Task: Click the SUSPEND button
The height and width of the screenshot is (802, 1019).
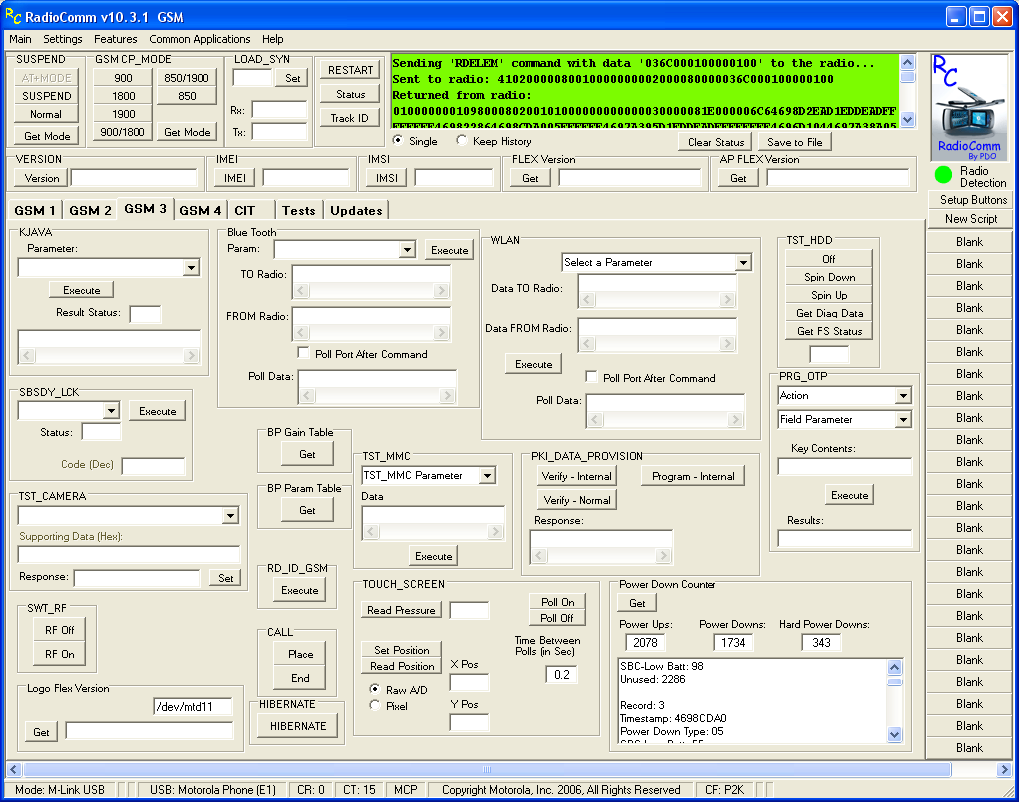Action: pos(47,96)
